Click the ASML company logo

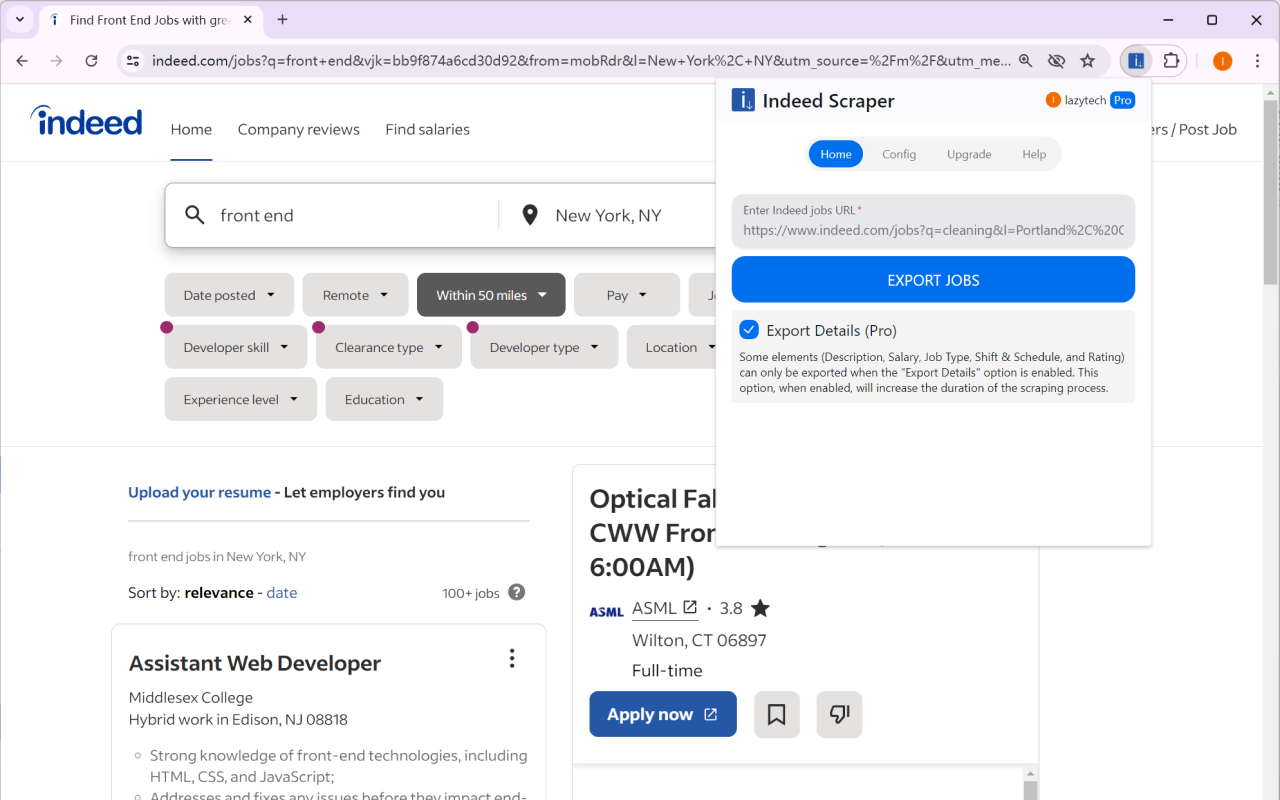tap(606, 611)
